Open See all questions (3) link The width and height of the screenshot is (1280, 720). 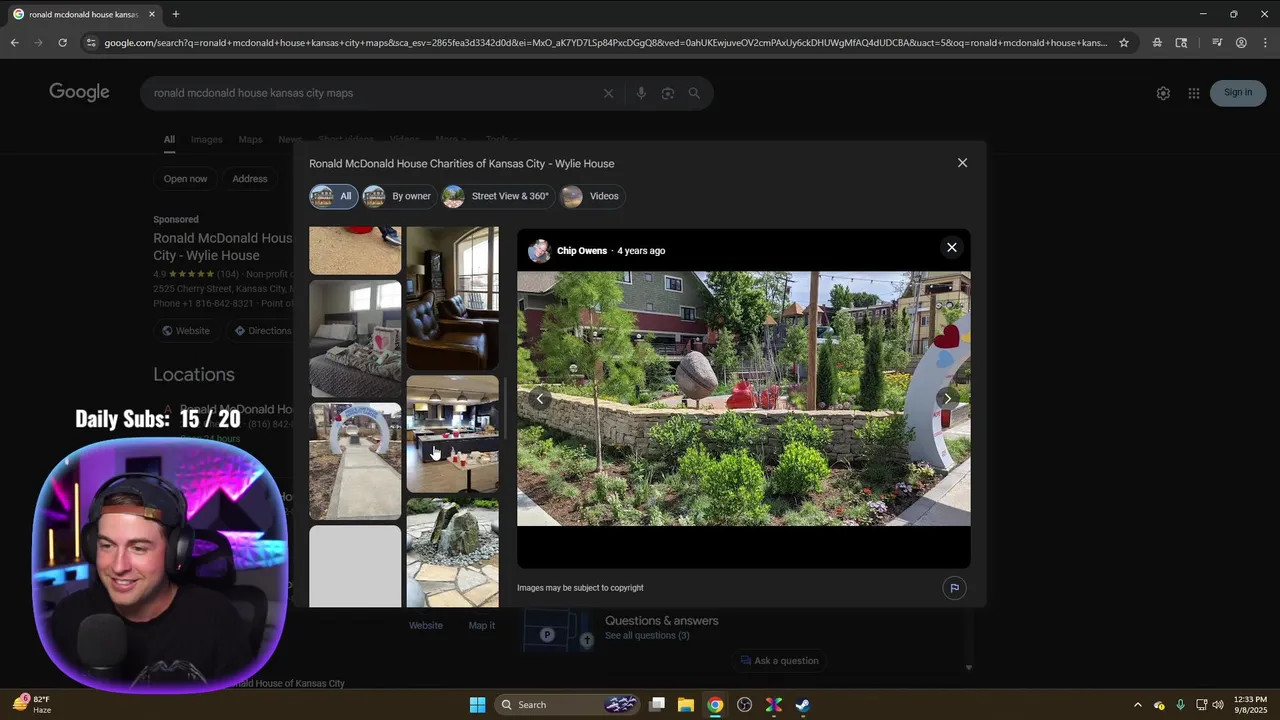pyautogui.click(x=647, y=636)
